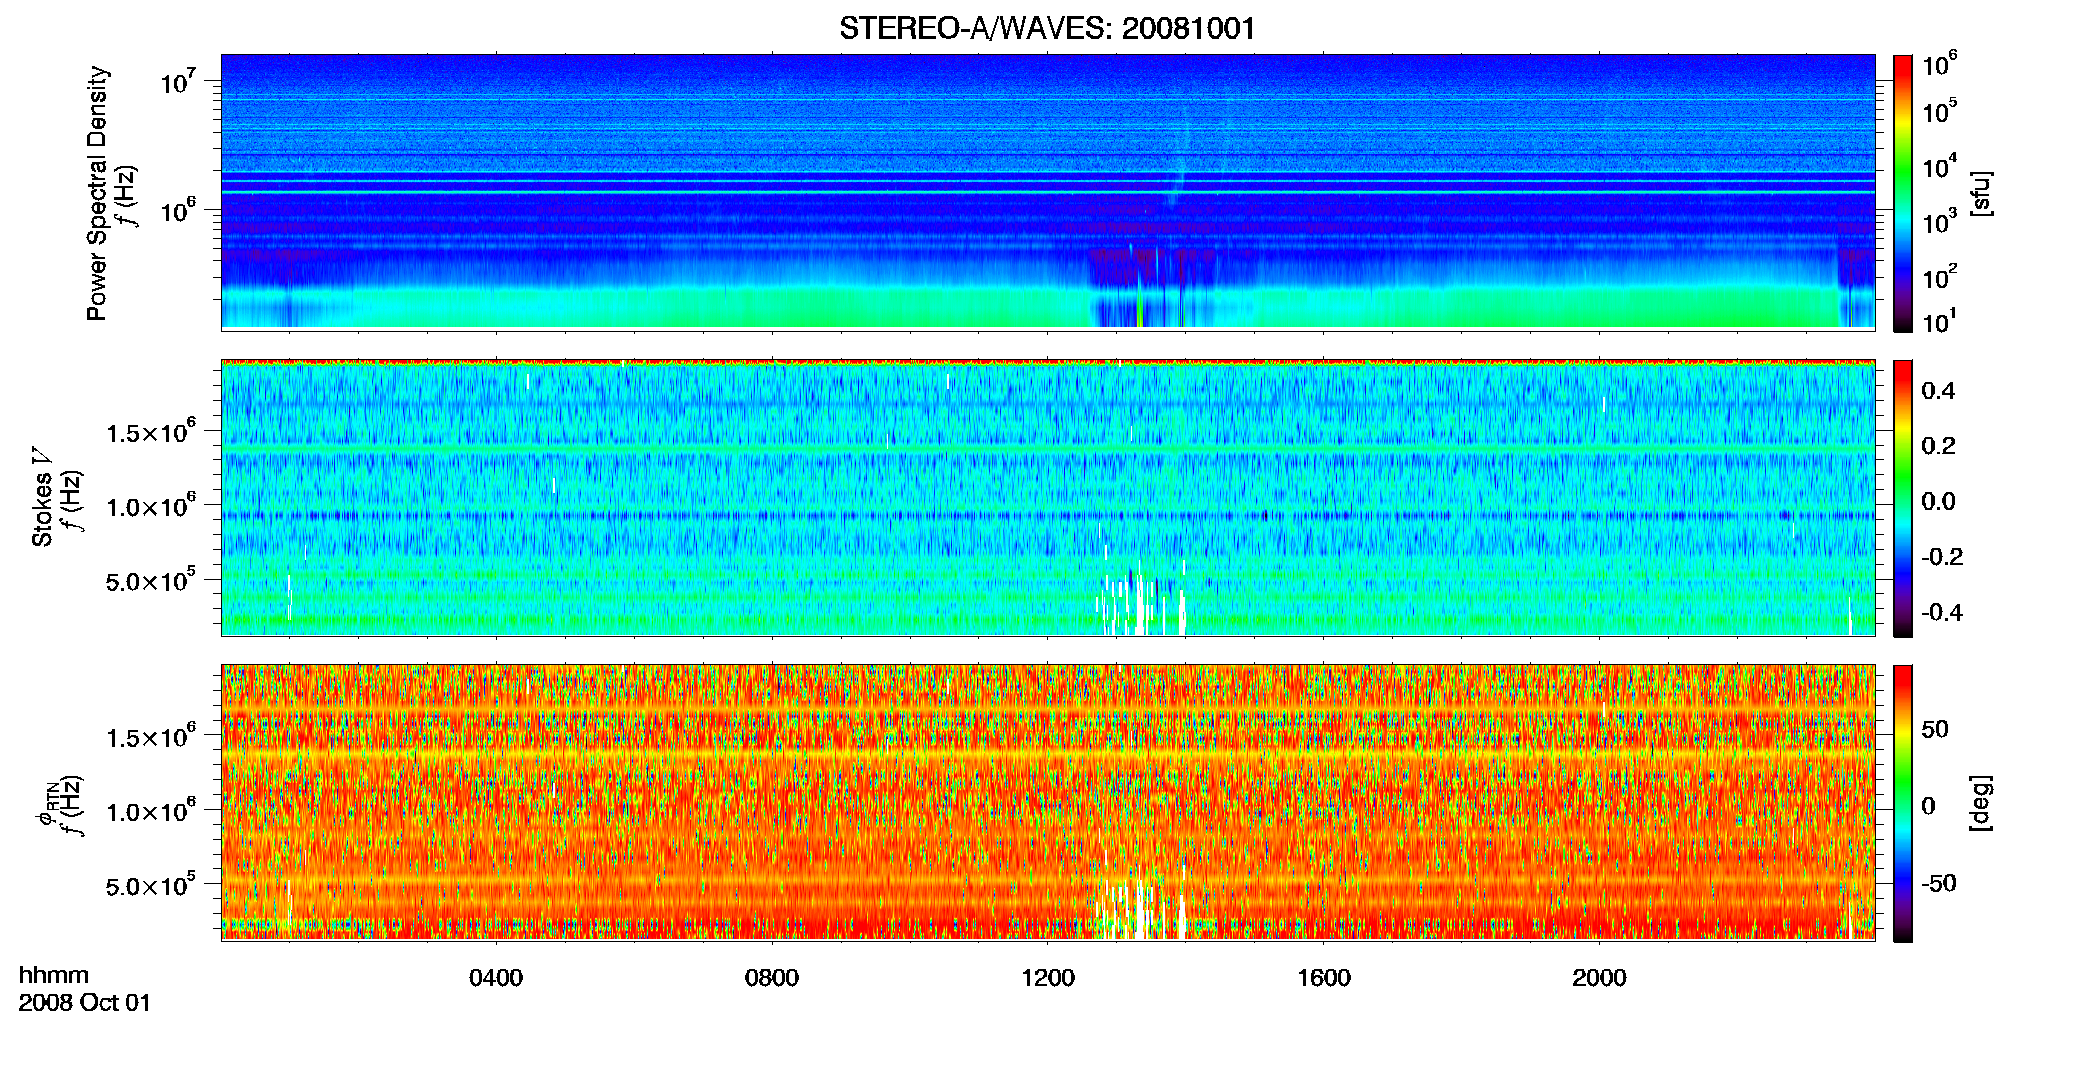The width and height of the screenshot is (2096, 1080).
Task: Click the -50 value on degrees colorbar
Action: point(1939,883)
